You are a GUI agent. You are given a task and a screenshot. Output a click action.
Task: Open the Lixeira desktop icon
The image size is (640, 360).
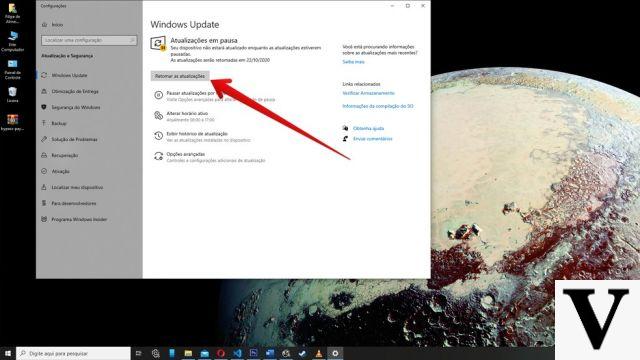[12, 95]
